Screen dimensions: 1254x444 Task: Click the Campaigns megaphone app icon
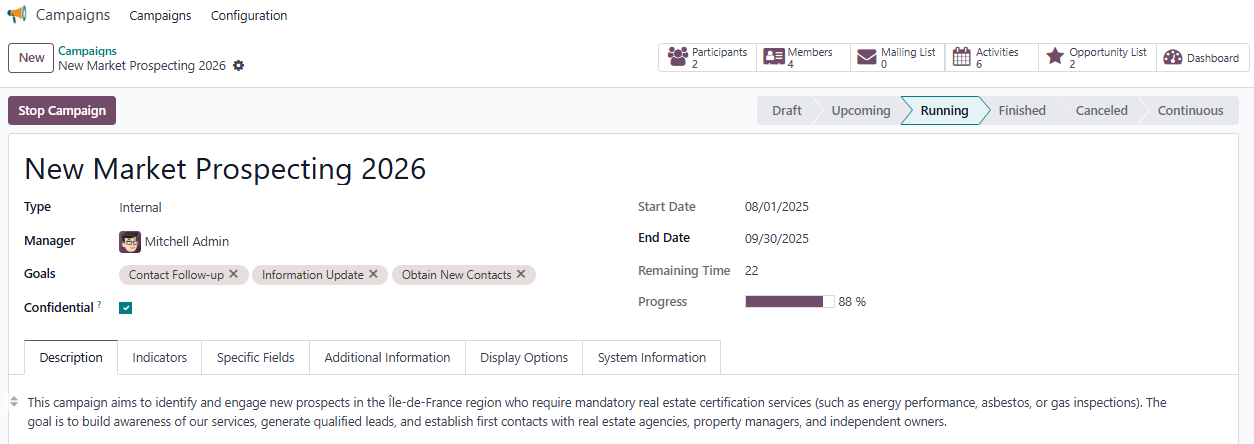click(x=17, y=15)
